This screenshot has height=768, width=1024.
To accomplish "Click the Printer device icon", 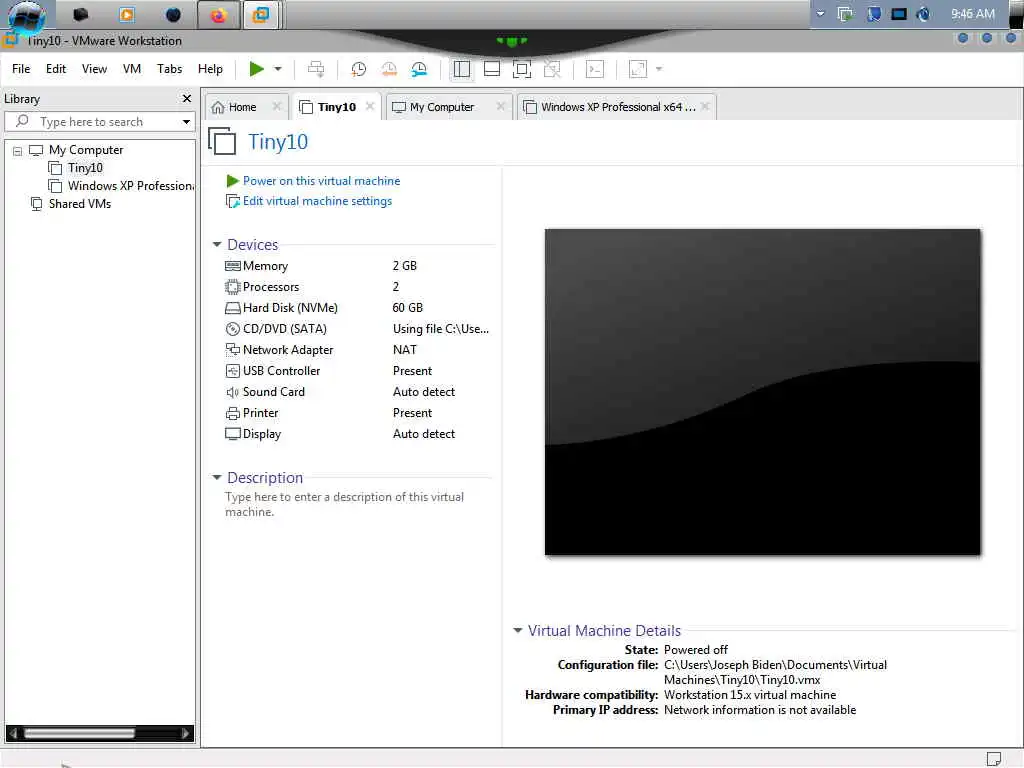I will (x=232, y=413).
